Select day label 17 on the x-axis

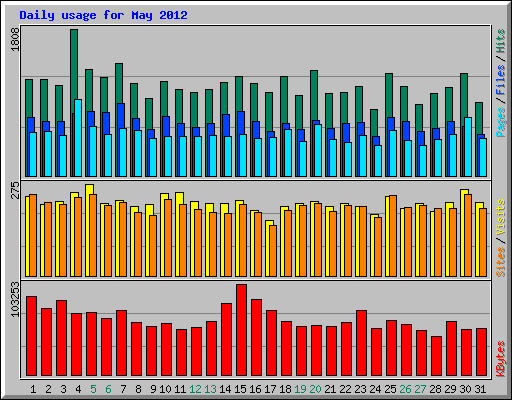(x=270, y=389)
